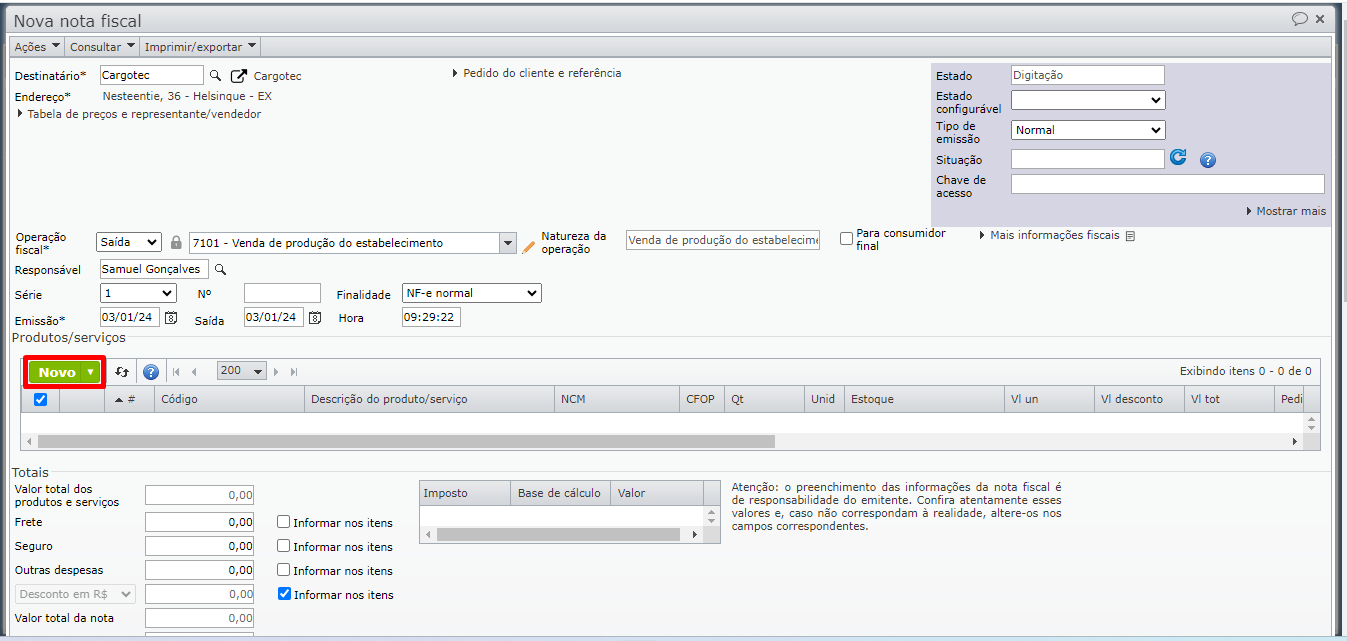1347x641 pixels.
Task: Uncheck Informar nos itens for Desconto
Action: [x=284, y=594]
